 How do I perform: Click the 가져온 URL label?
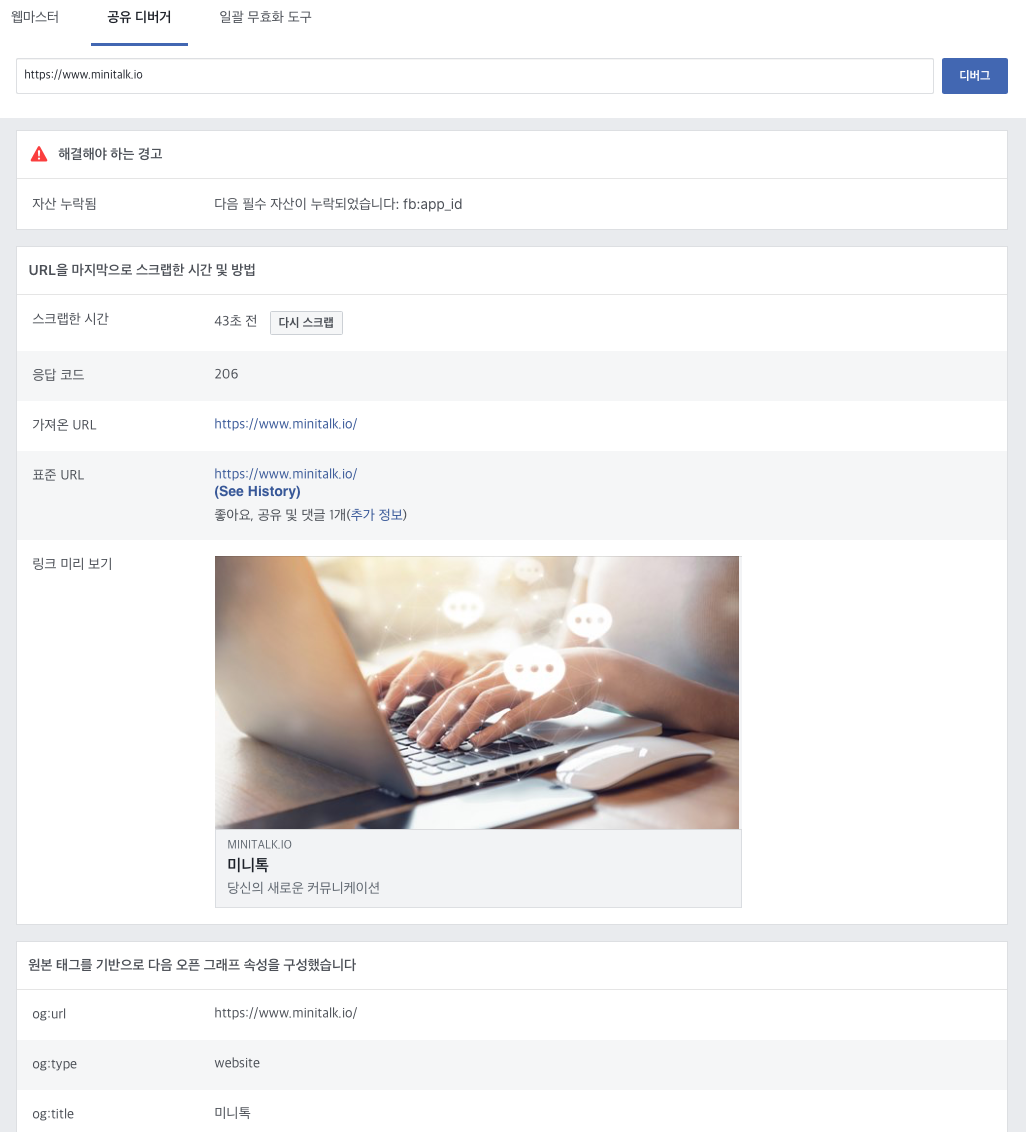[64, 424]
